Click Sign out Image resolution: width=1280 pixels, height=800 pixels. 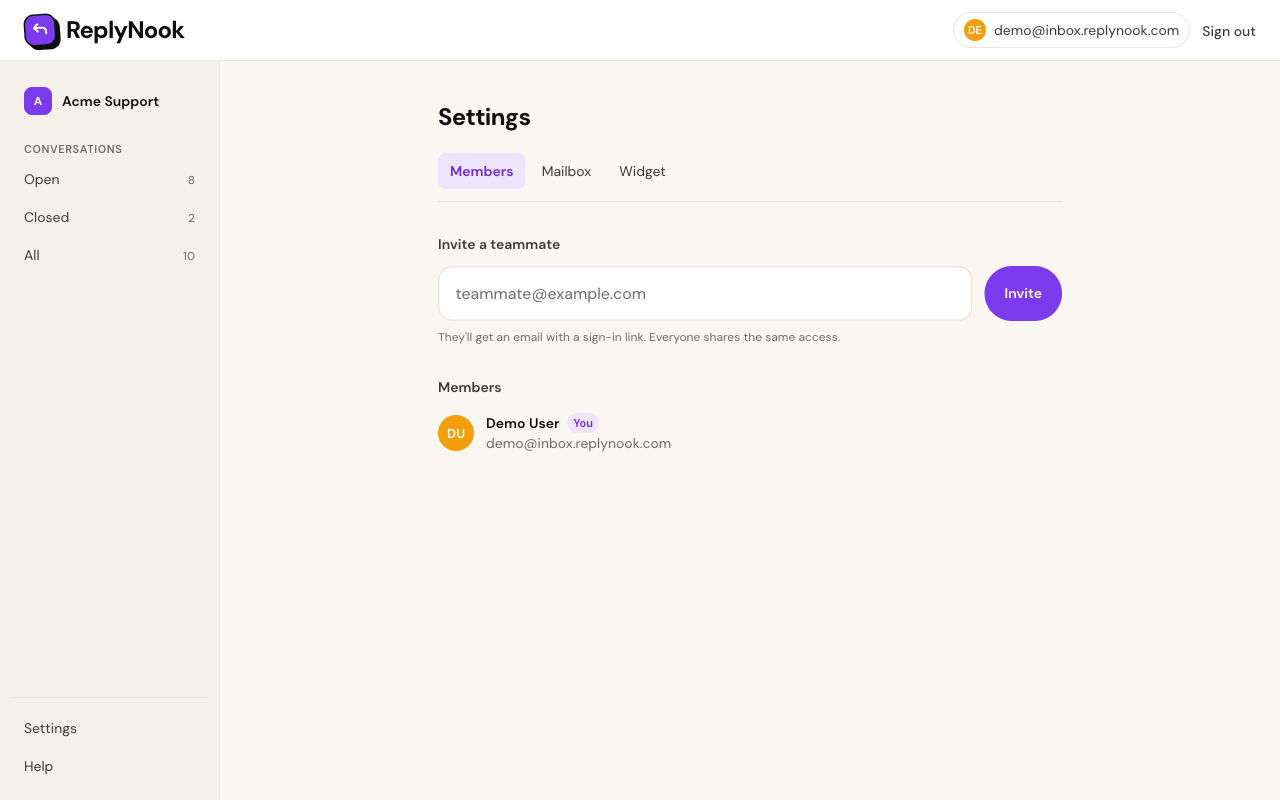(1228, 31)
